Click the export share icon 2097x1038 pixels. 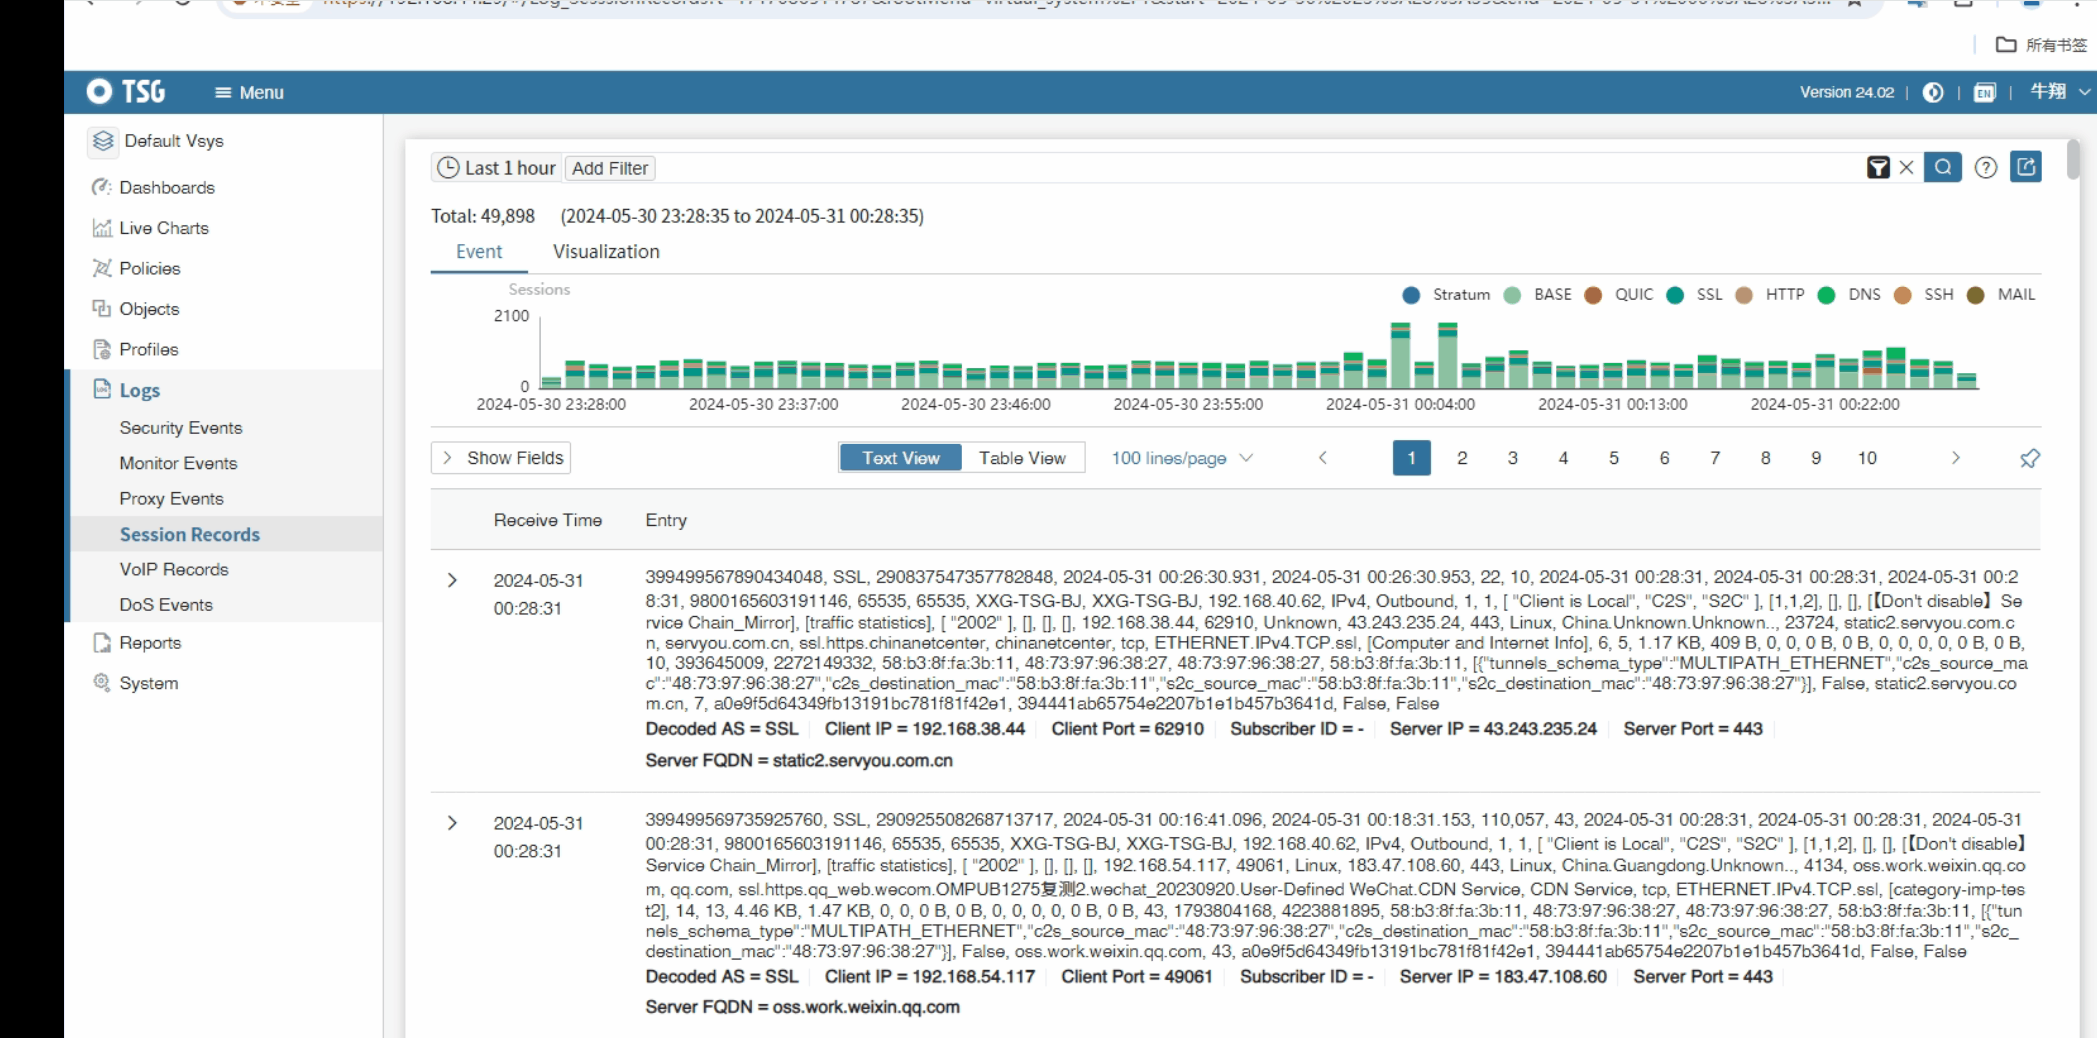pyautogui.click(x=2027, y=168)
